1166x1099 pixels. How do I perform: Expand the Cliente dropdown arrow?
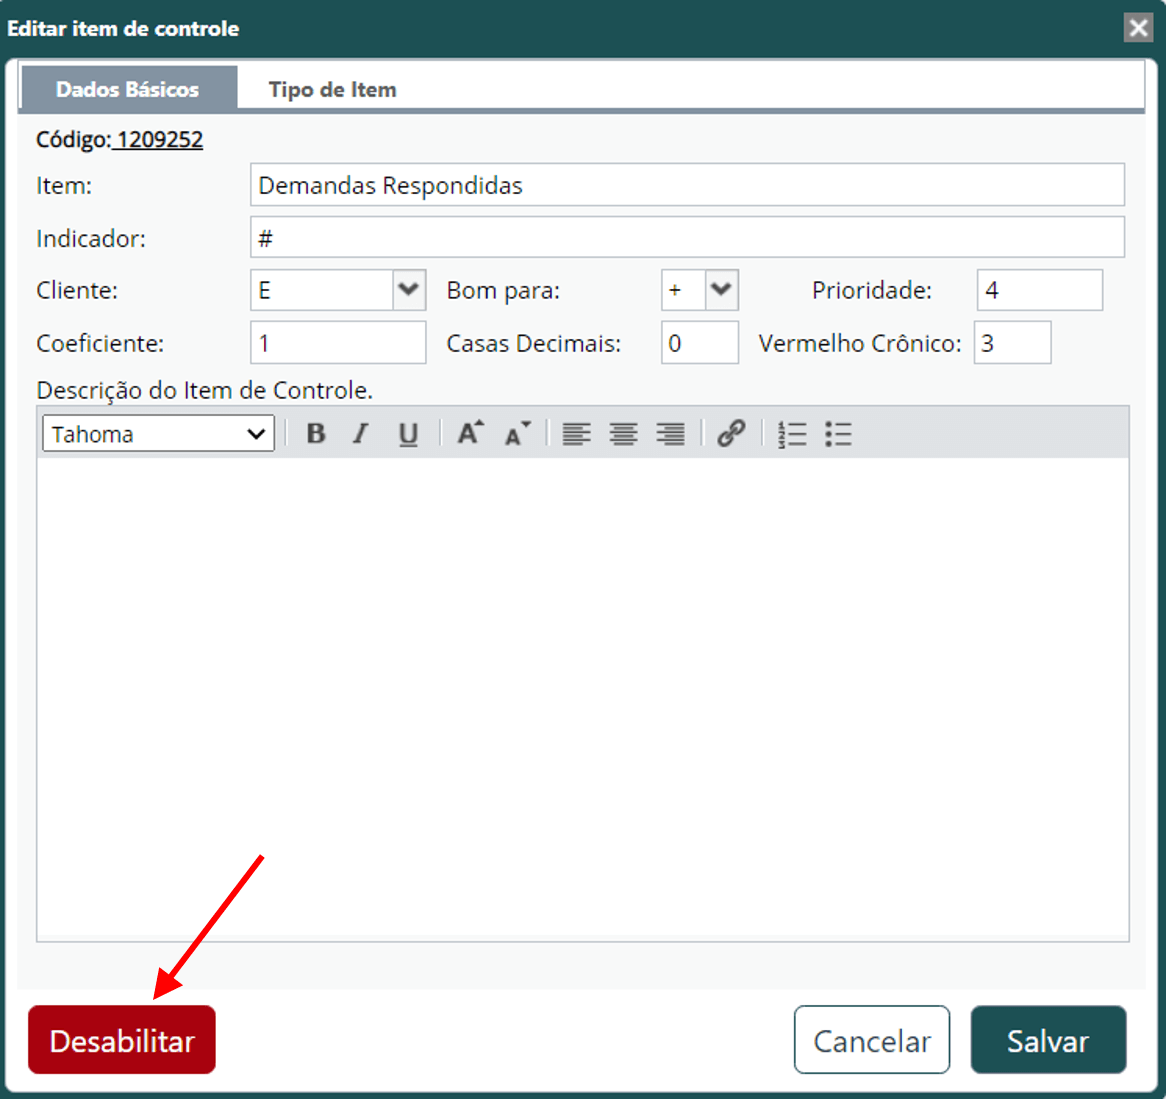click(408, 290)
